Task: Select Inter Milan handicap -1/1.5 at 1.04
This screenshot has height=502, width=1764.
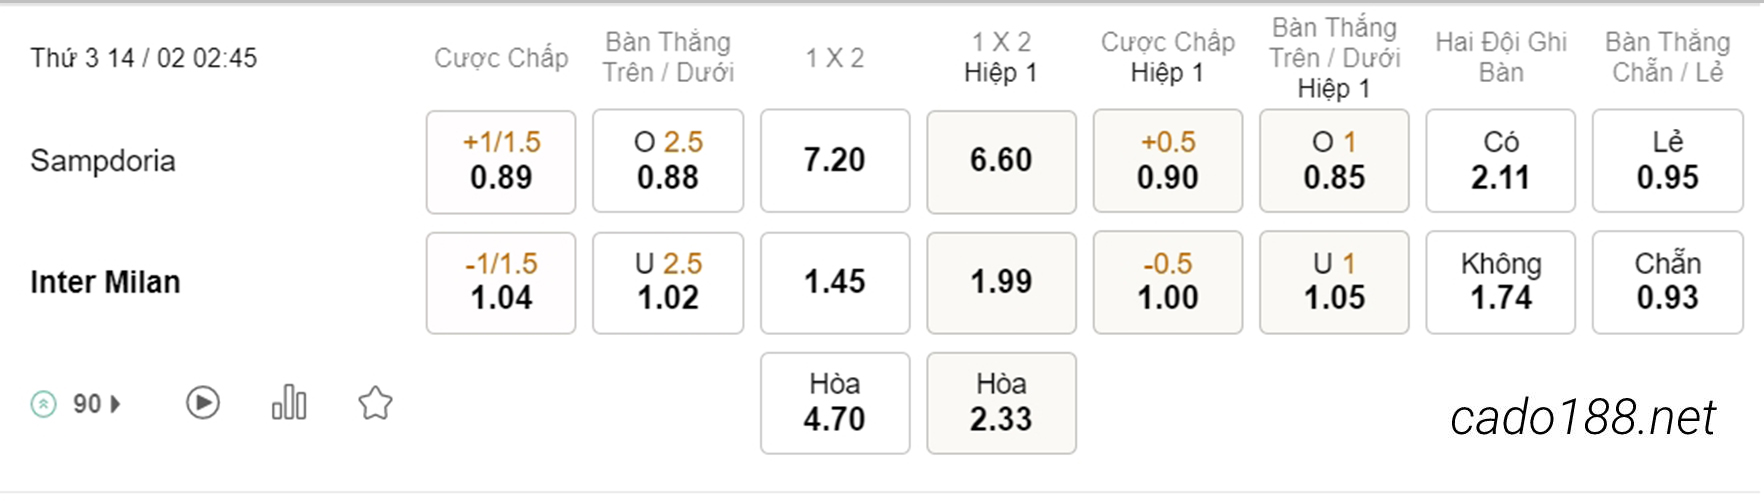Action: tap(501, 283)
